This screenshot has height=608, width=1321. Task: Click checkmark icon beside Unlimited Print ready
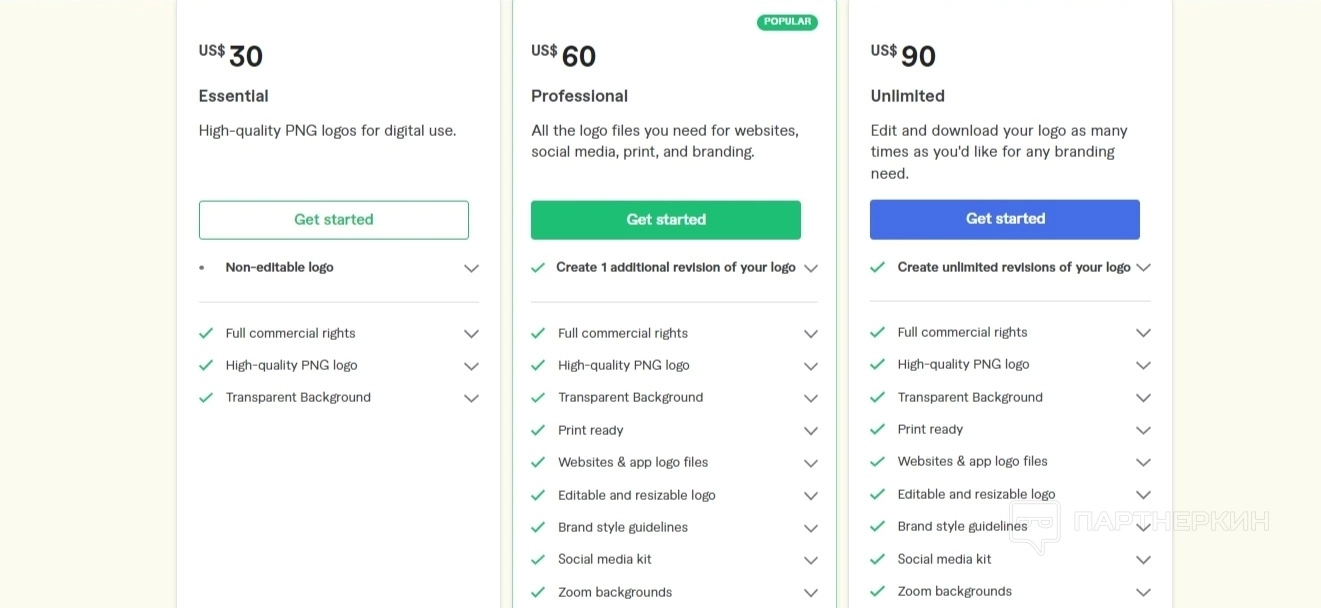(877, 429)
